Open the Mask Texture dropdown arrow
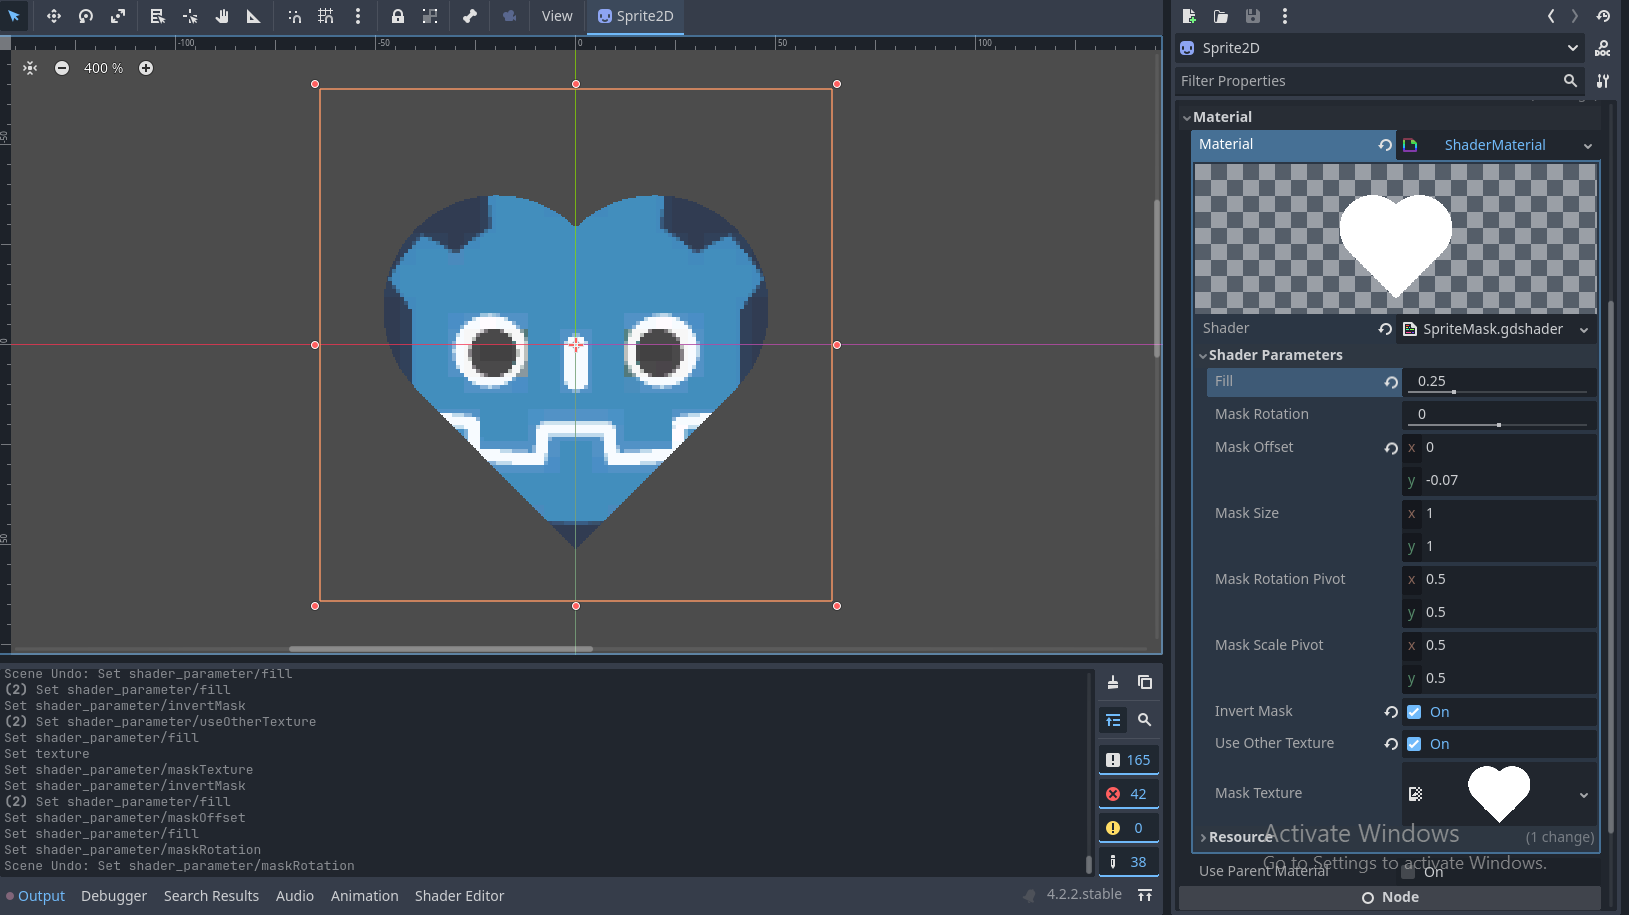1629x915 pixels. (x=1584, y=795)
